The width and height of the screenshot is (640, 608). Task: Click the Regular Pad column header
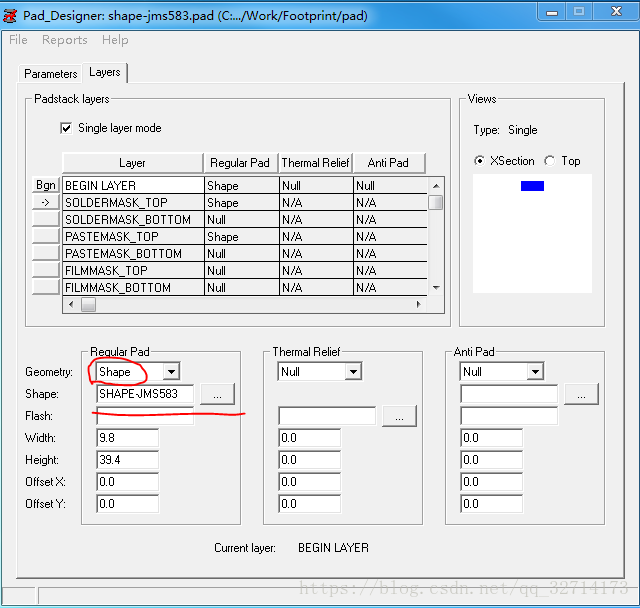pos(239,163)
